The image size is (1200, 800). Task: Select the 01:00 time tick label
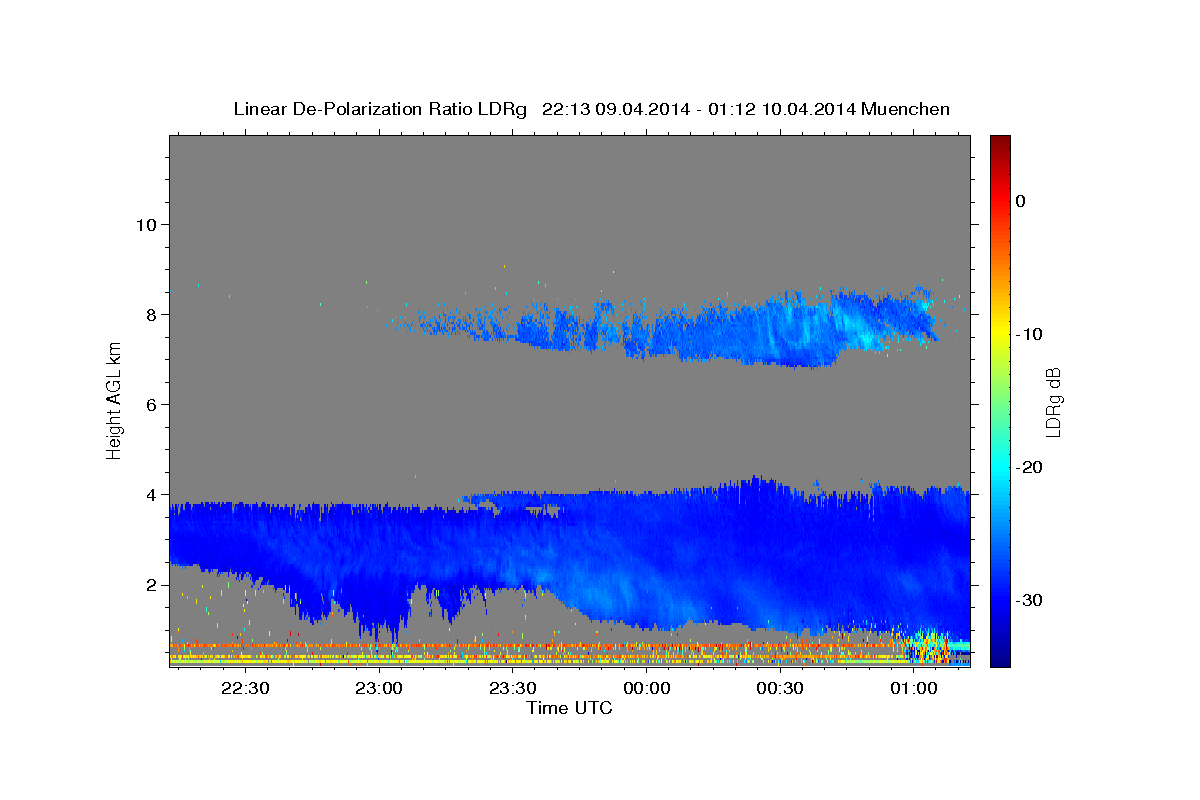pyautogui.click(x=914, y=688)
